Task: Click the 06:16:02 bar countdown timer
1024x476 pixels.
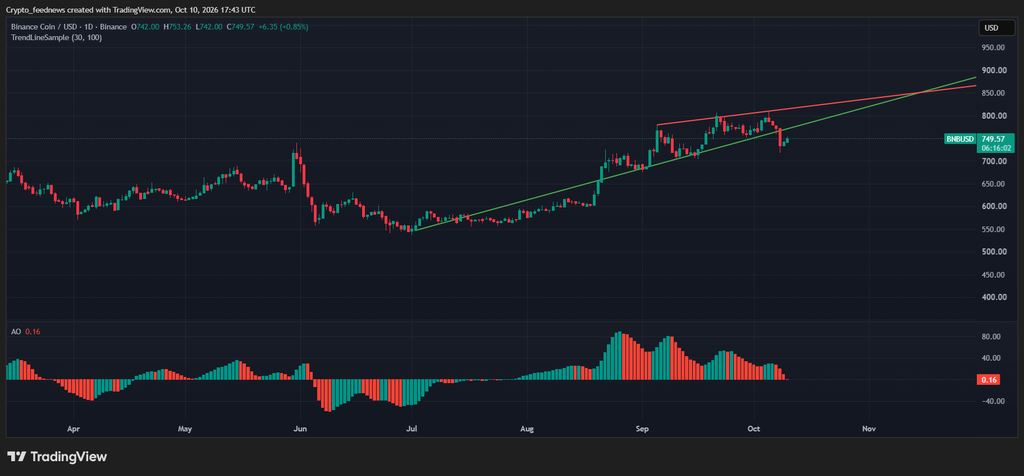Action: pos(996,148)
